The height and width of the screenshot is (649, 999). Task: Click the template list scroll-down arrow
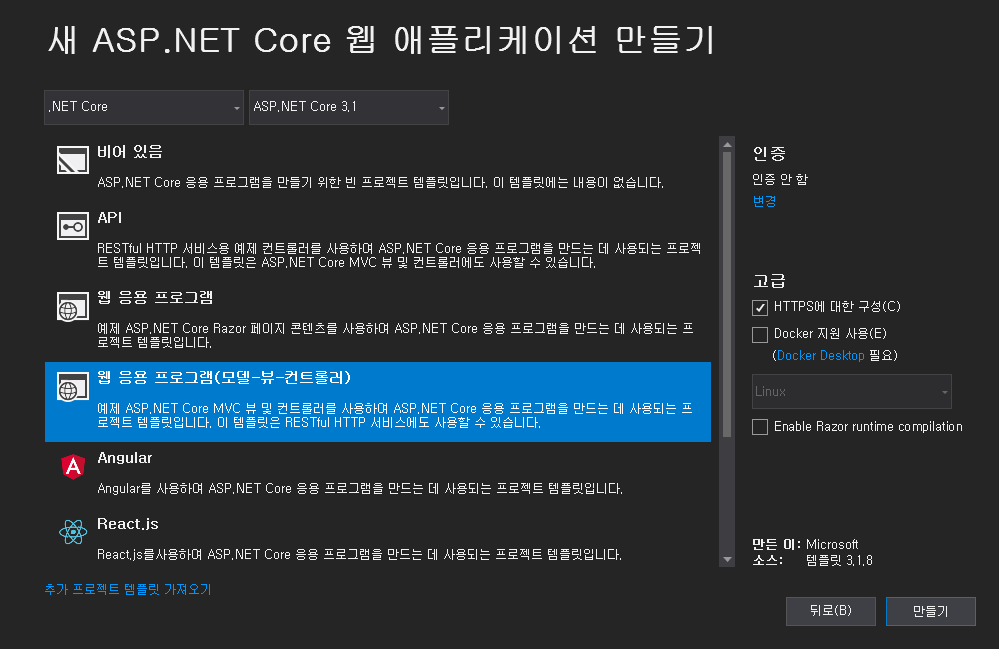[x=727, y=559]
